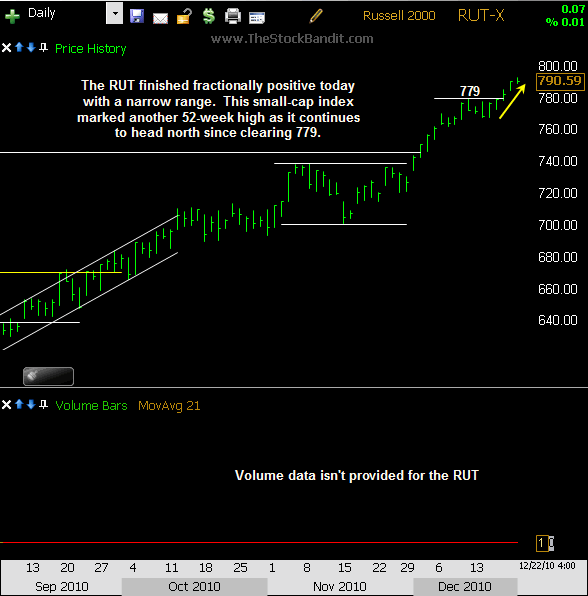Click the % 0.01 percent change value

click(565, 22)
